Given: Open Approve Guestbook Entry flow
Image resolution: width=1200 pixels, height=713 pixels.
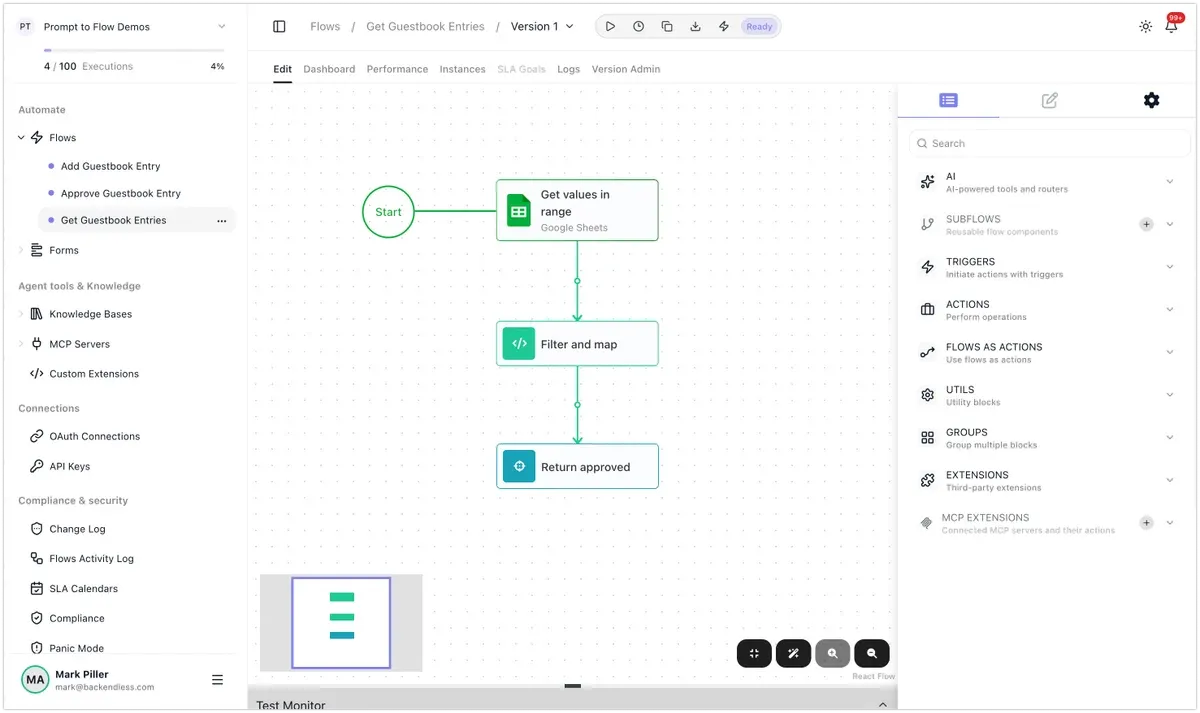Looking at the screenshot, I should click(x=121, y=193).
